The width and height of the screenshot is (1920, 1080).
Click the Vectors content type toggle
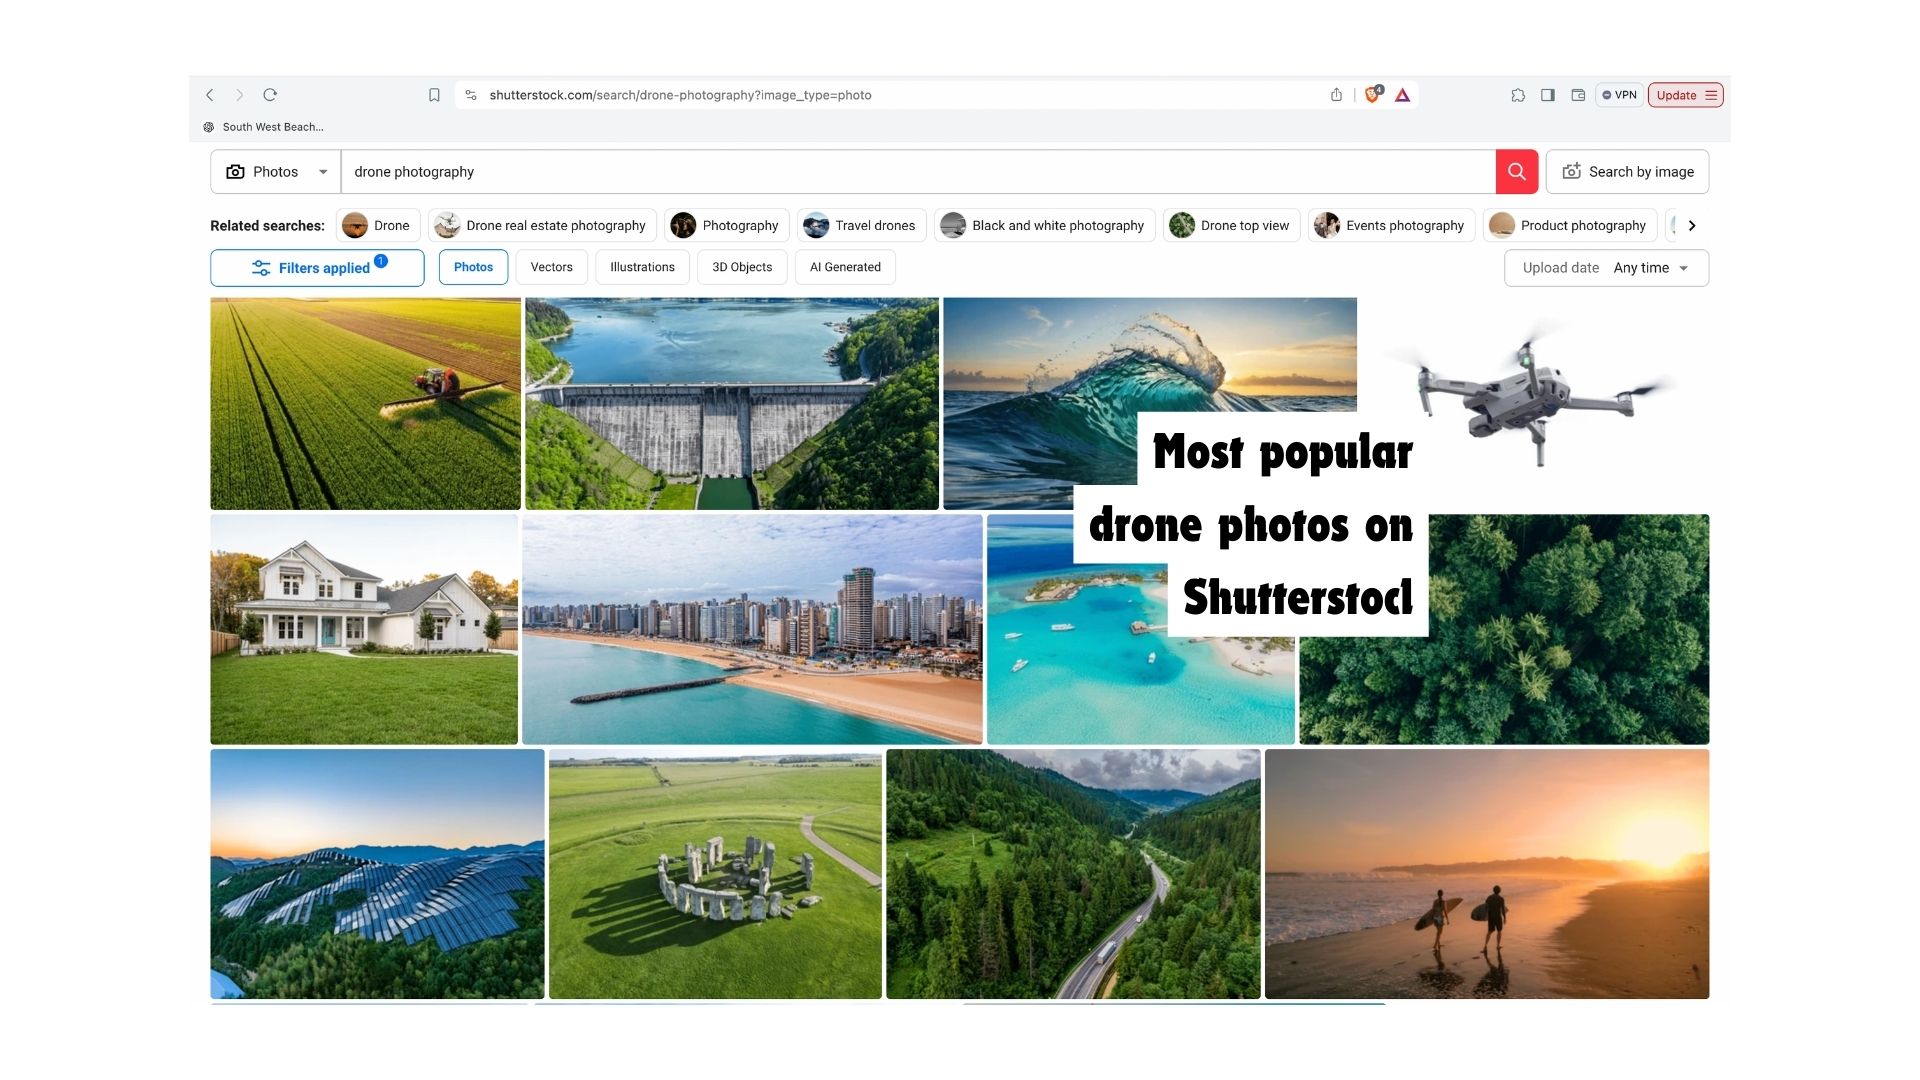point(551,268)
